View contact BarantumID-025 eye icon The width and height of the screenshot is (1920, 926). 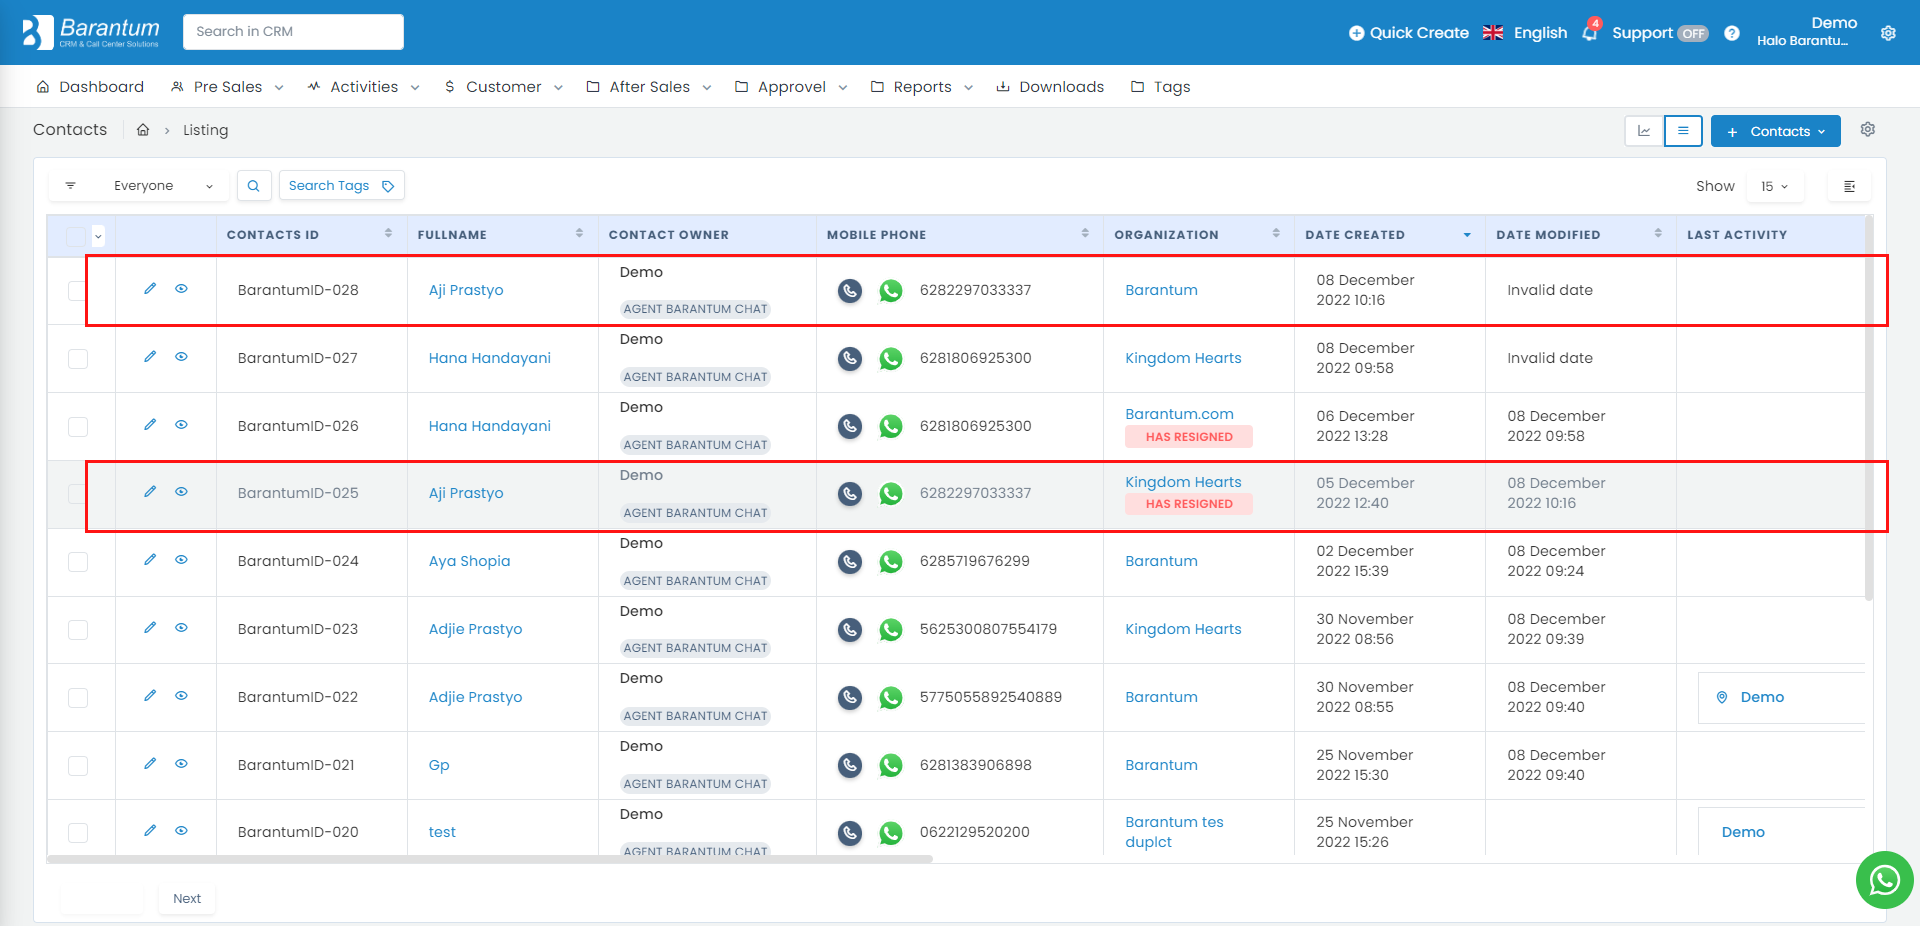coord(181,492)
